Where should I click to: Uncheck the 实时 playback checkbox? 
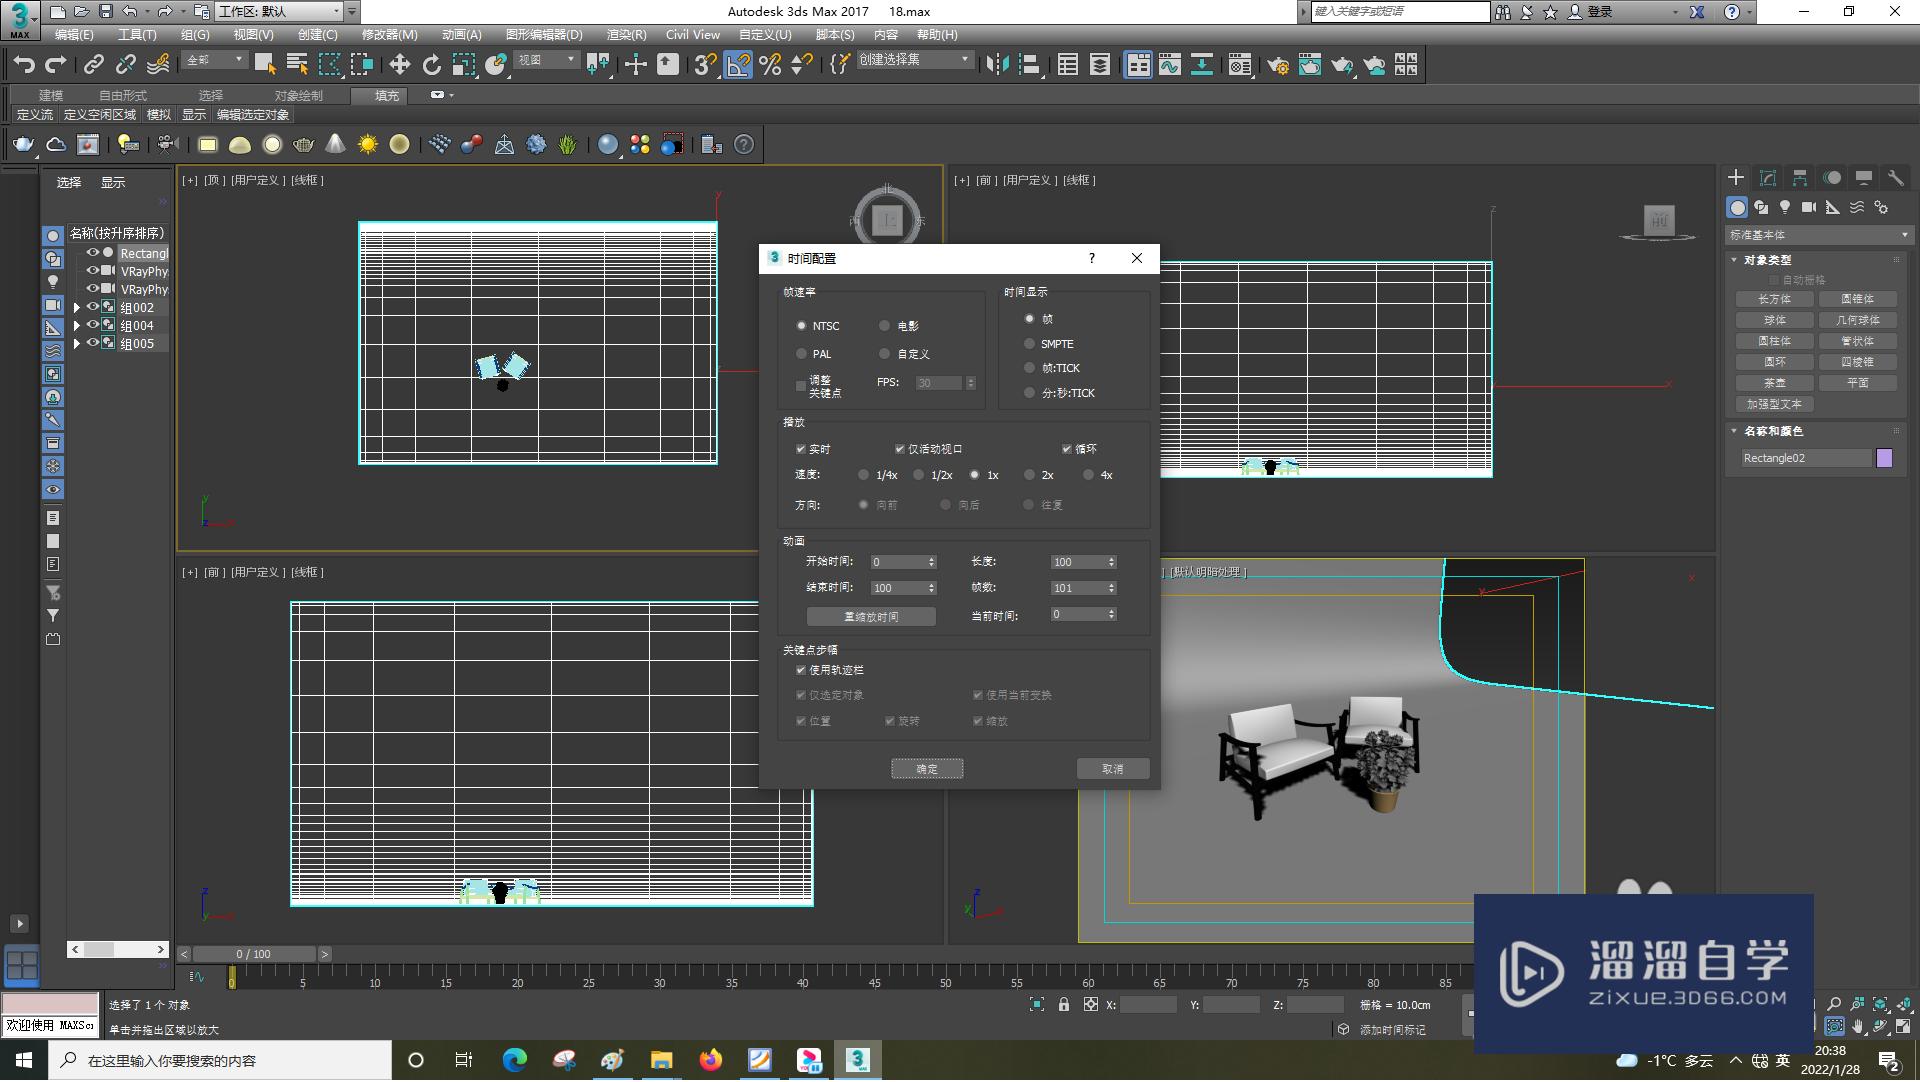[801, 449]
